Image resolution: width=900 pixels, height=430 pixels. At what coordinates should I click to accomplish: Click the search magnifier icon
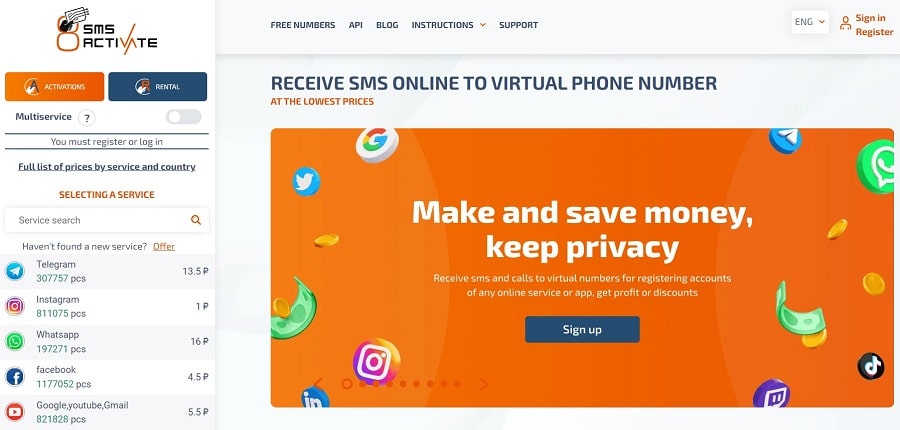[196, 220]
